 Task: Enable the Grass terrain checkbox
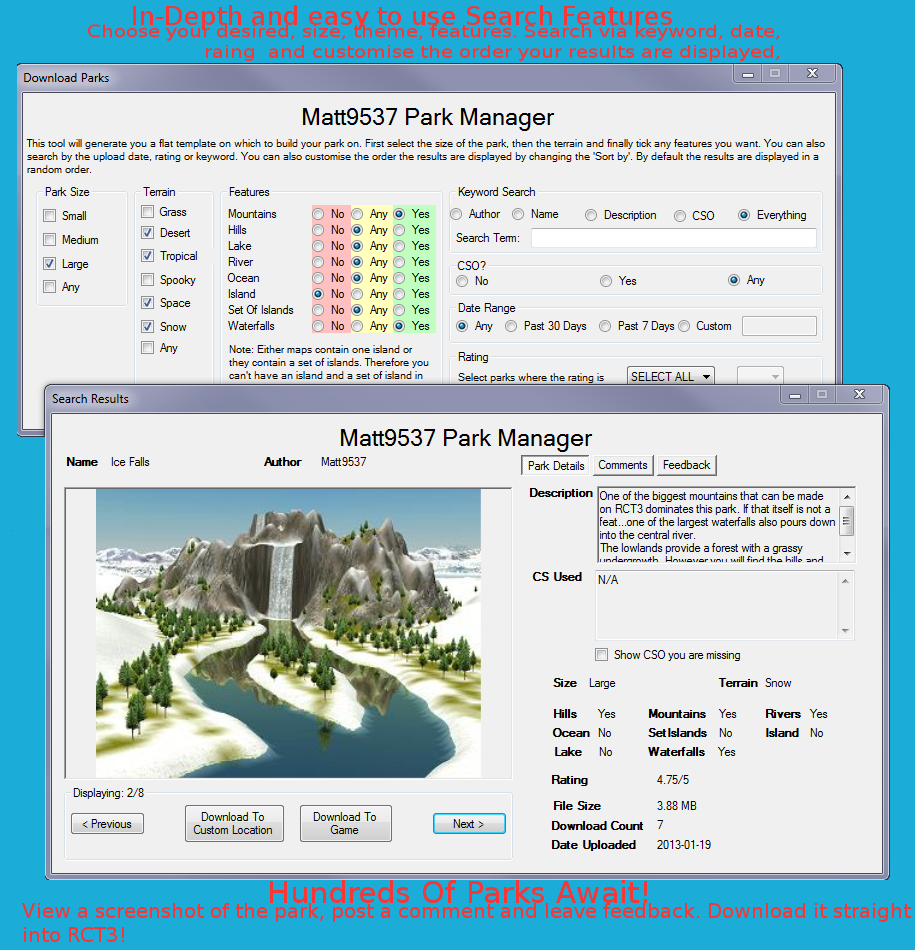click(x=147, y=211)
